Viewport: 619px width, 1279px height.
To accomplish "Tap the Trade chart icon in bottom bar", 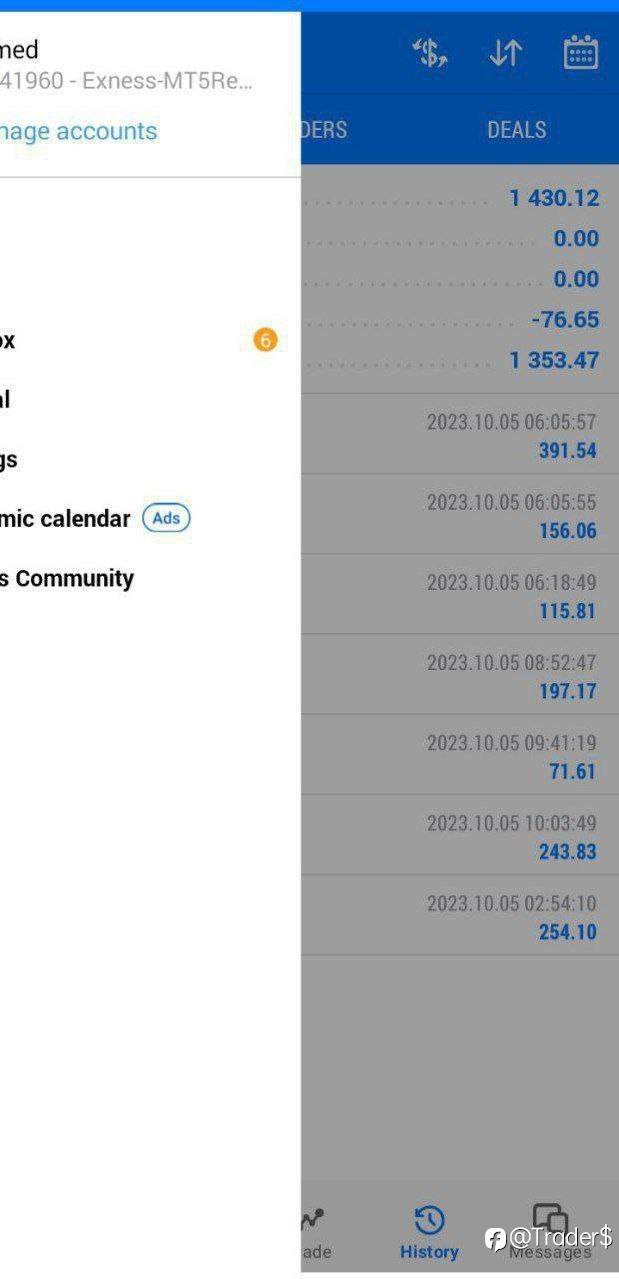I will [313, 1221].
